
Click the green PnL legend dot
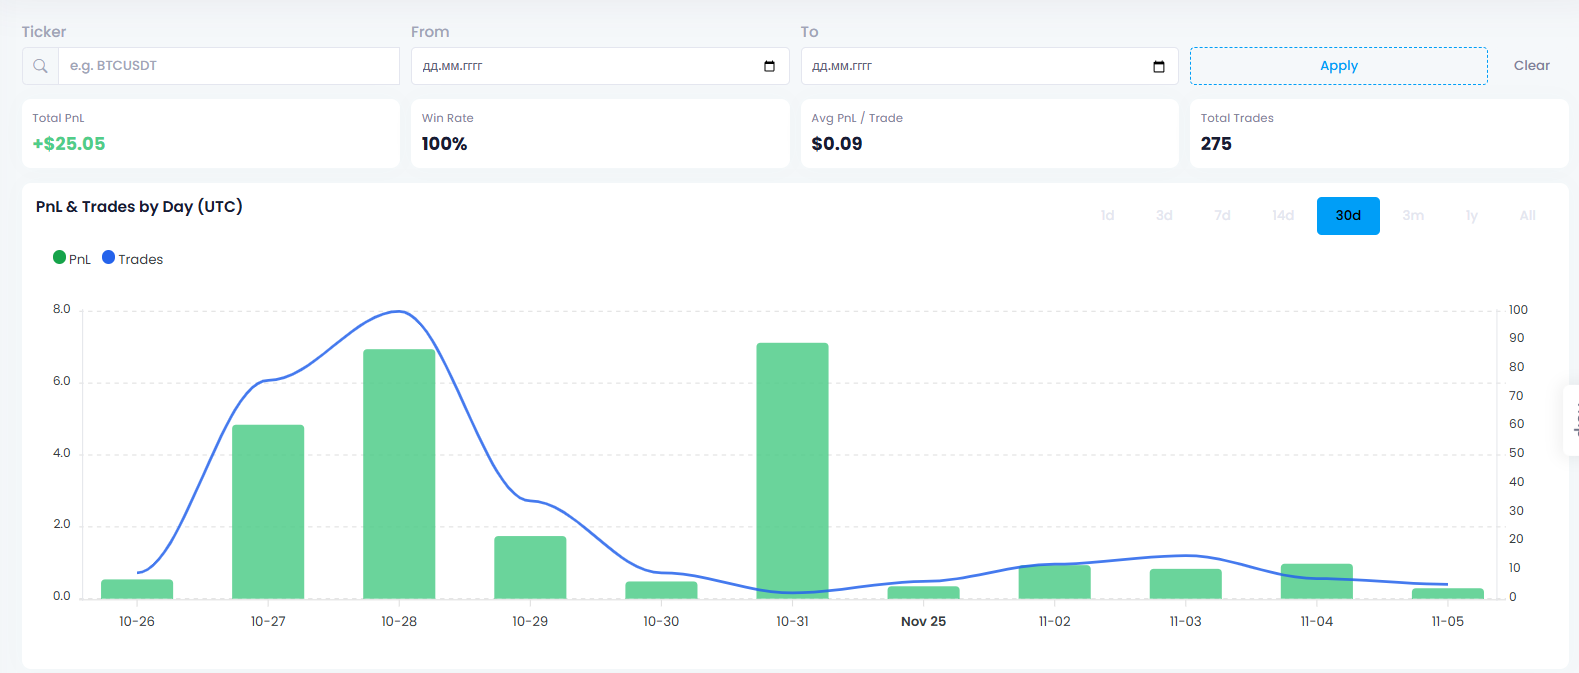(59, 257)
